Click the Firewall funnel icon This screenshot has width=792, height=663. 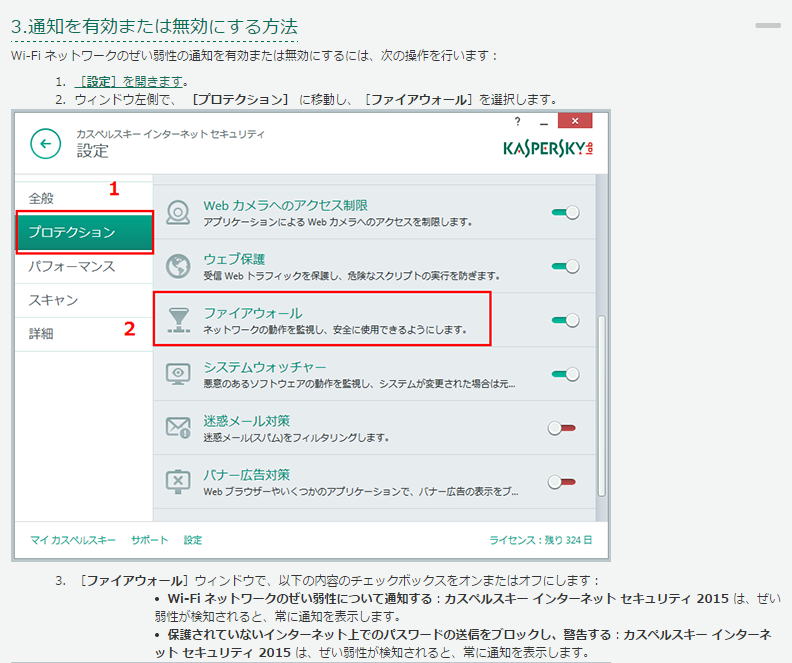tap(179, 320)
